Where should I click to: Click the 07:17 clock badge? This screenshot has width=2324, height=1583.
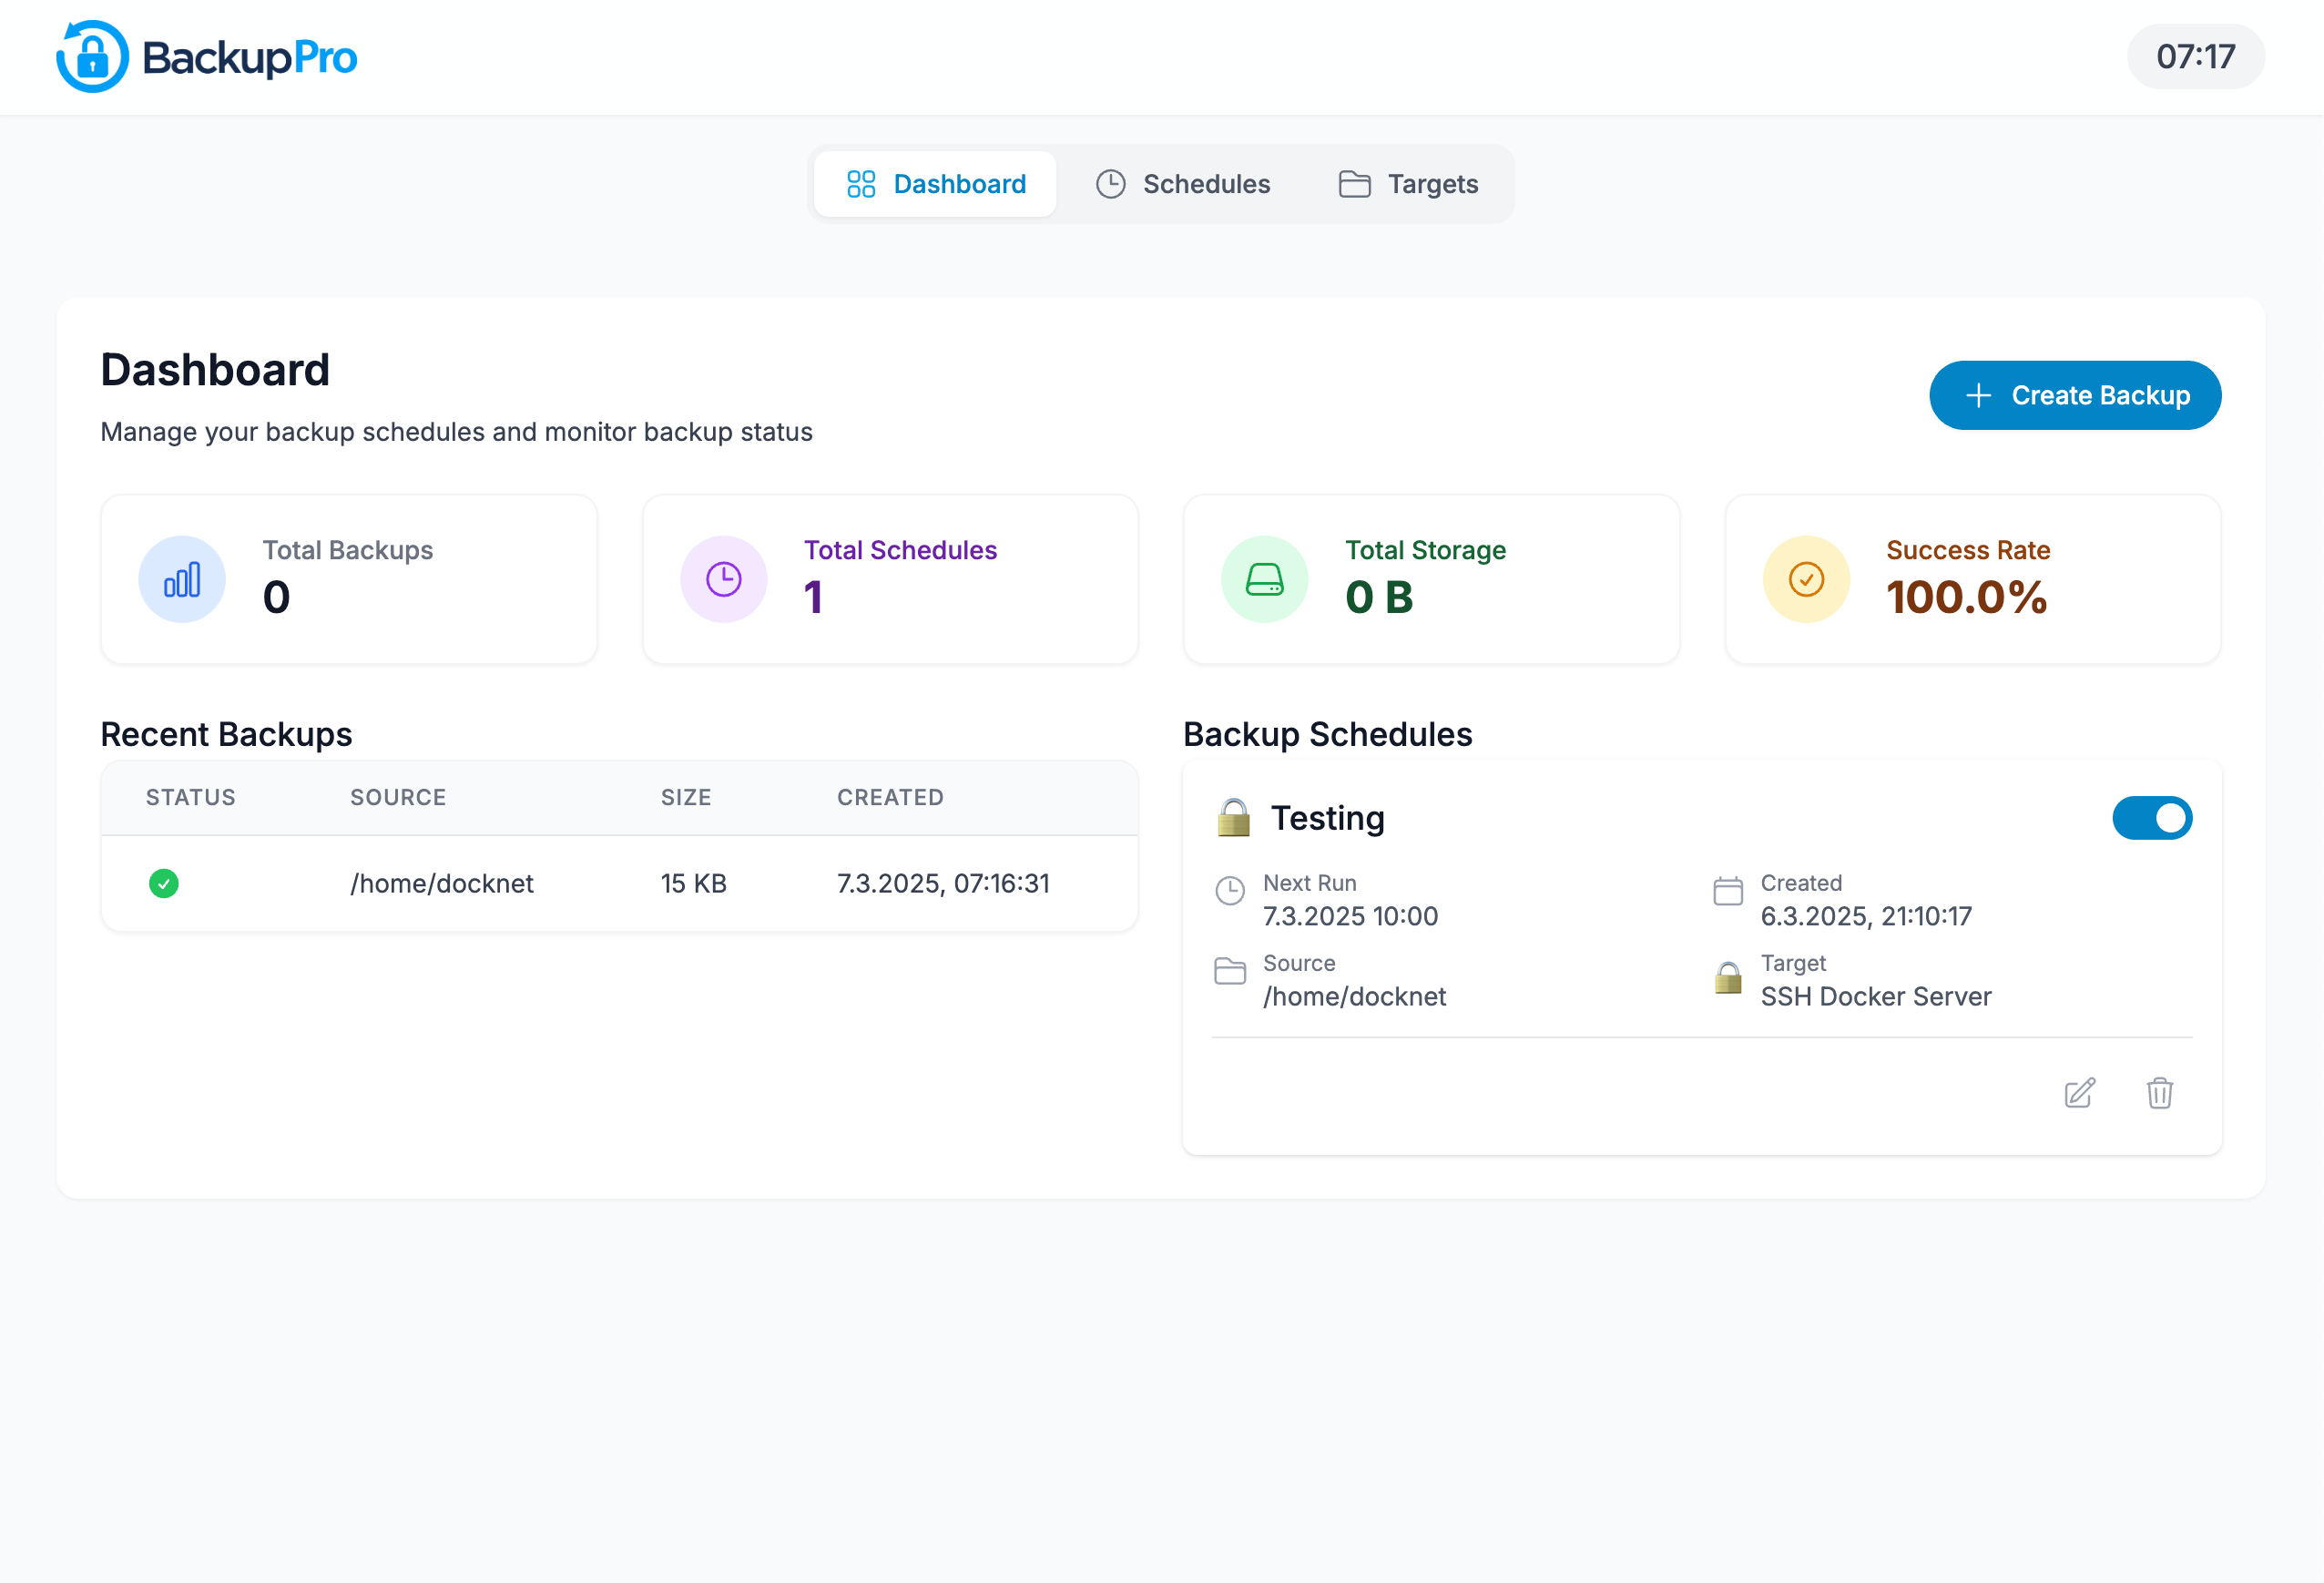[x=2195, y=57]
